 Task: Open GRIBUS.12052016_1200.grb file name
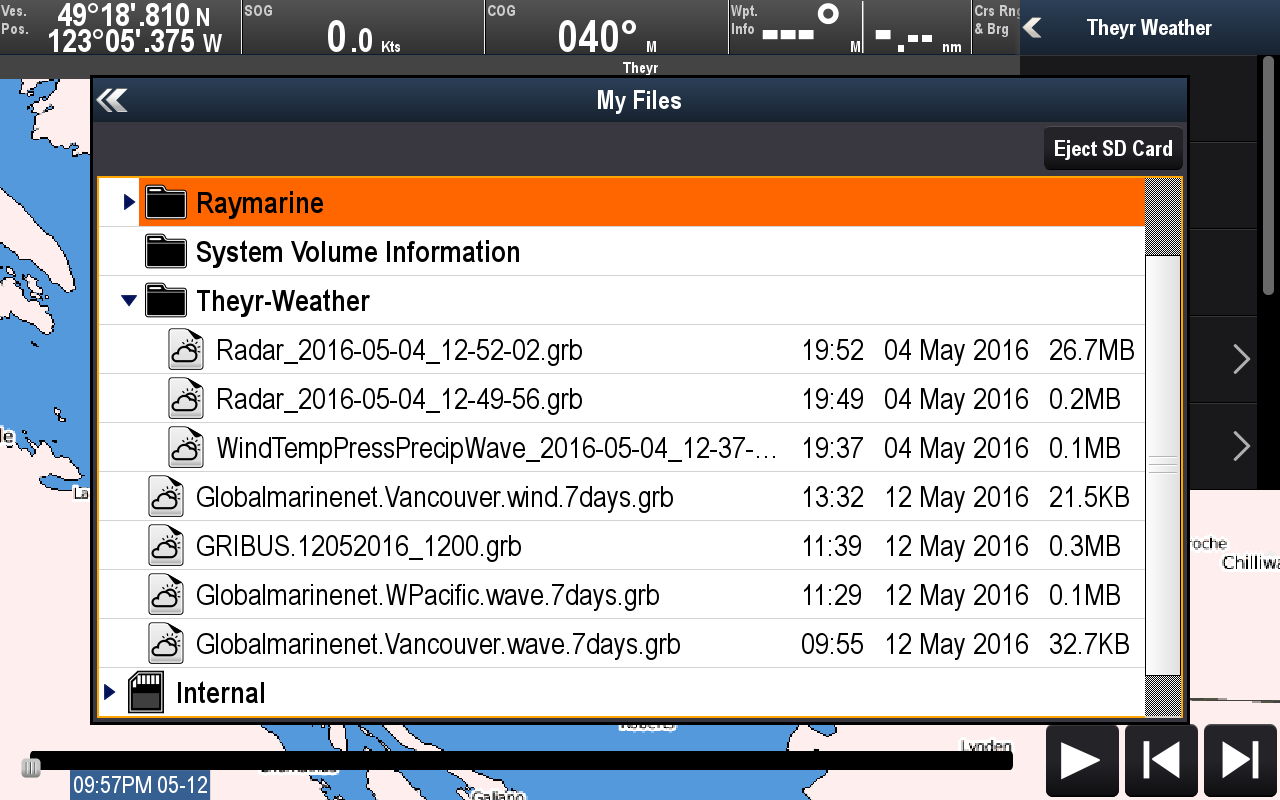tap(359, 546)
